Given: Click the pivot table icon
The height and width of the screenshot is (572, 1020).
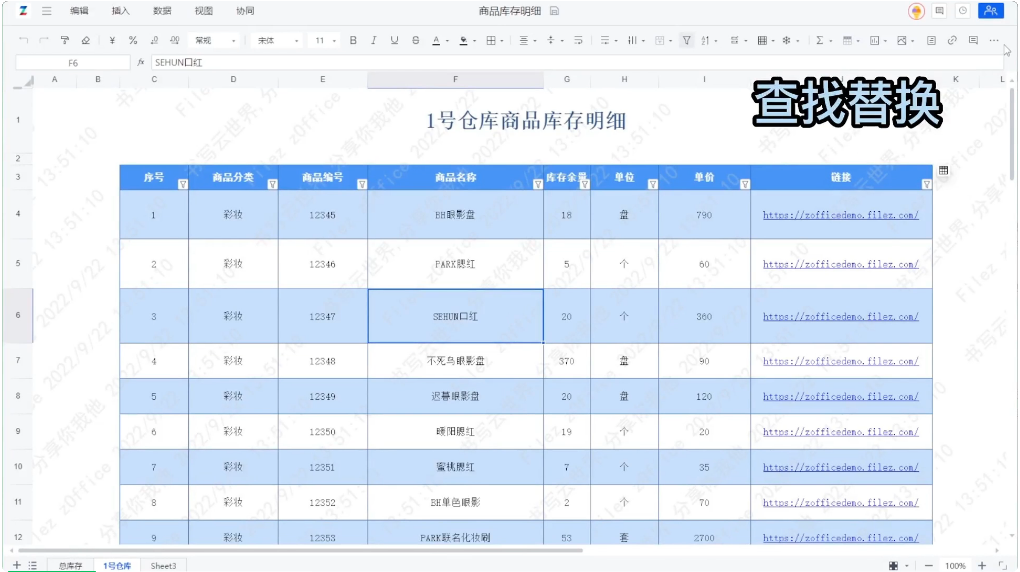Looking at the screenshot, I should pos(847,40).
